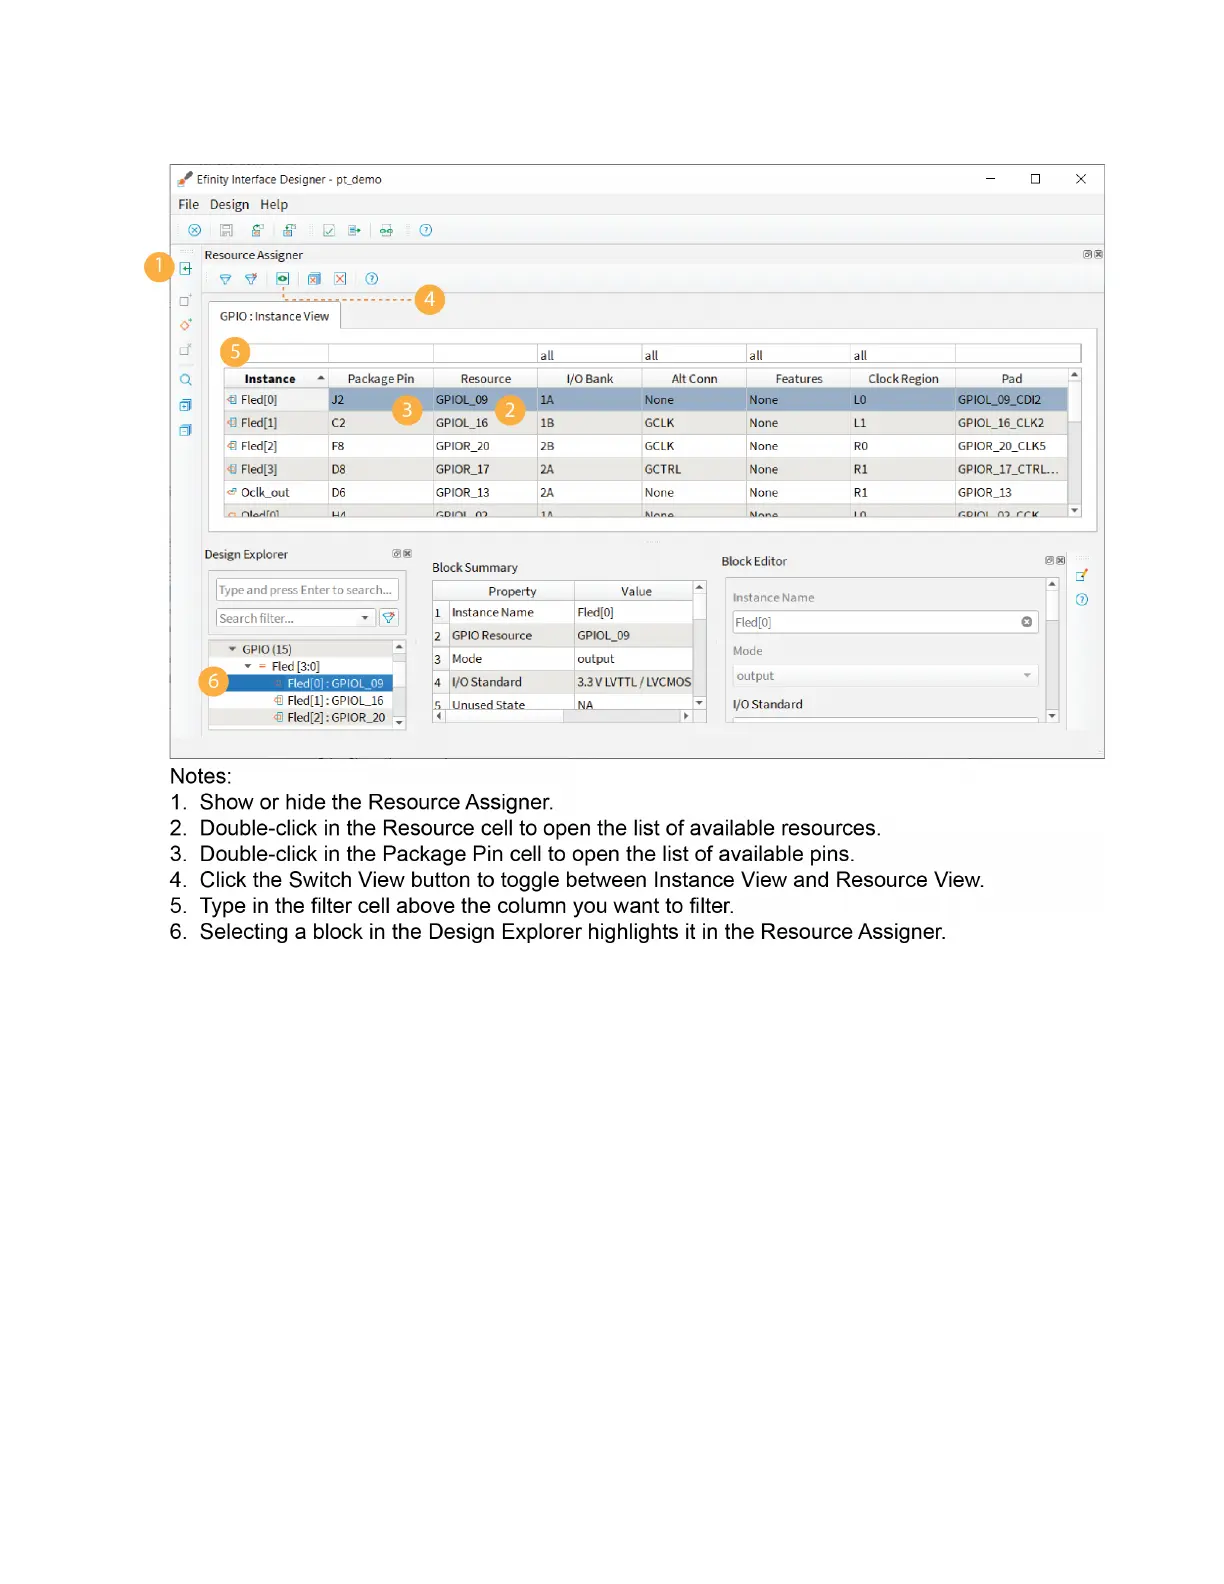Click the Alt Conn column header
The height and width of the screenshot is (1584, 1224).
(x=694, y=378)
